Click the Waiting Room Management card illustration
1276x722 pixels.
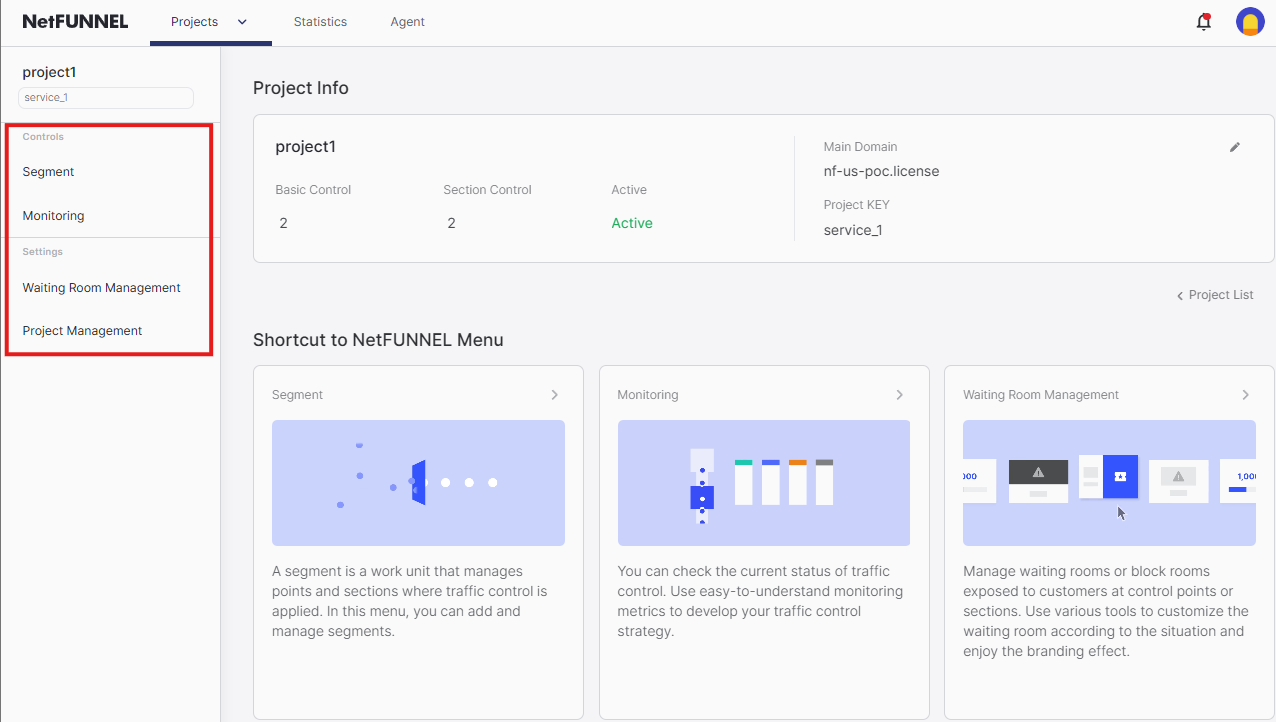tap(1108, 483)
